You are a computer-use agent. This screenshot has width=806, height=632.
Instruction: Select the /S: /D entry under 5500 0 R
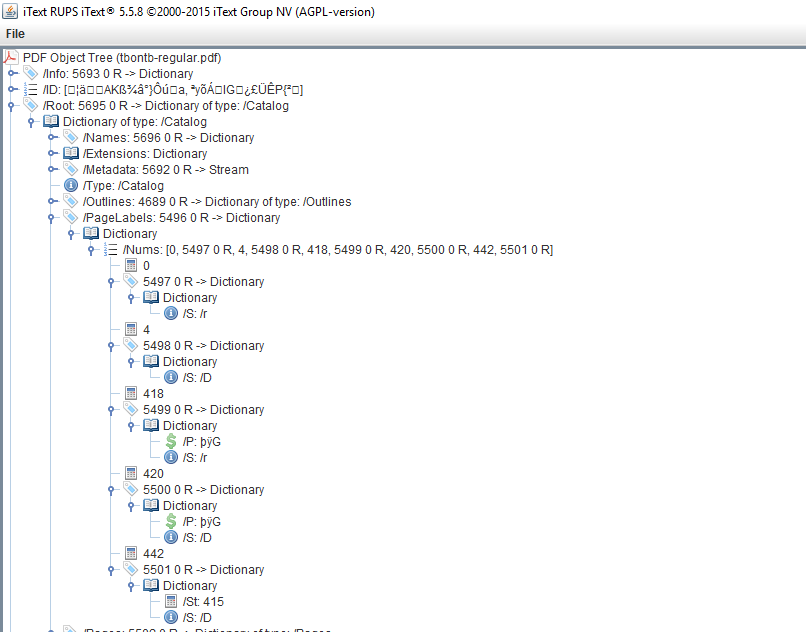(197, 537)
